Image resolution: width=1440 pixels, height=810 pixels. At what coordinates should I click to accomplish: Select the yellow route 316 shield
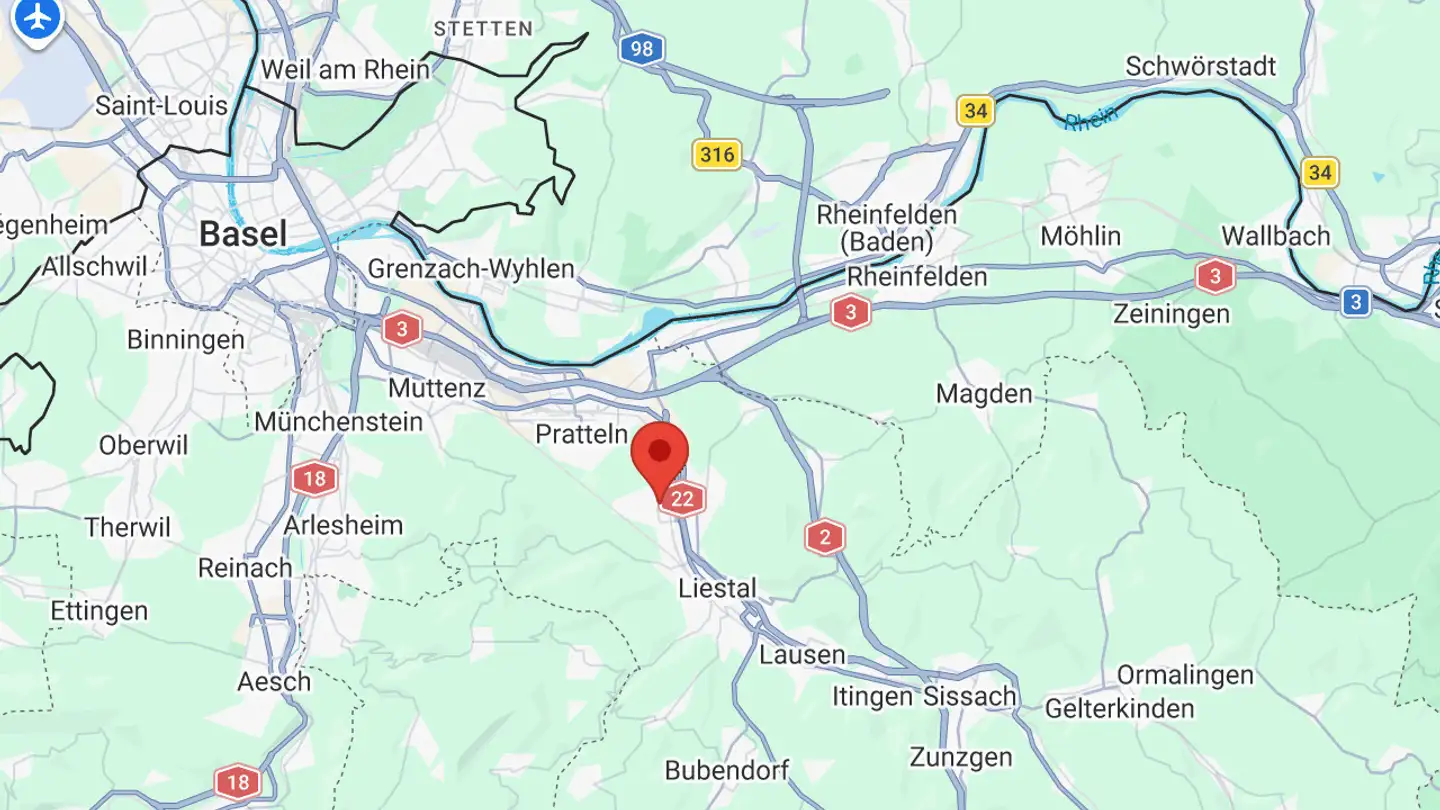coord(717,154)
